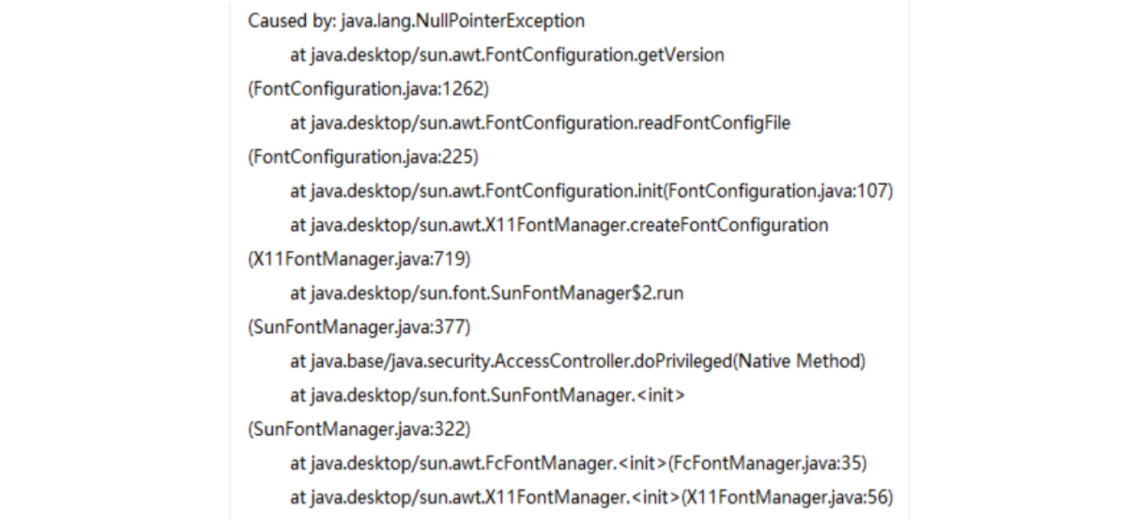The width and height of the screenshot is (1133, 532).
Task: Click the SunFontManager.java:377 reference
Action: coord(359,327)
